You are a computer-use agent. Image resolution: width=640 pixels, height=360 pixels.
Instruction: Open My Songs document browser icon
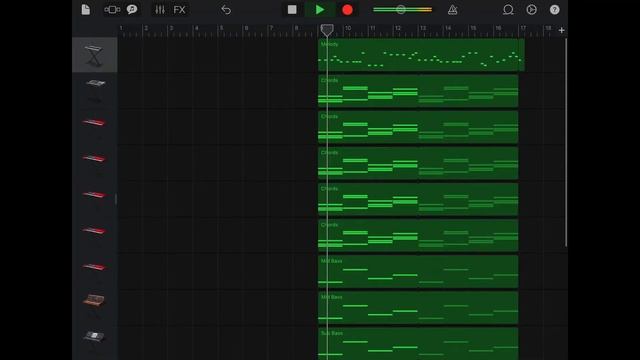pos(86,10)
